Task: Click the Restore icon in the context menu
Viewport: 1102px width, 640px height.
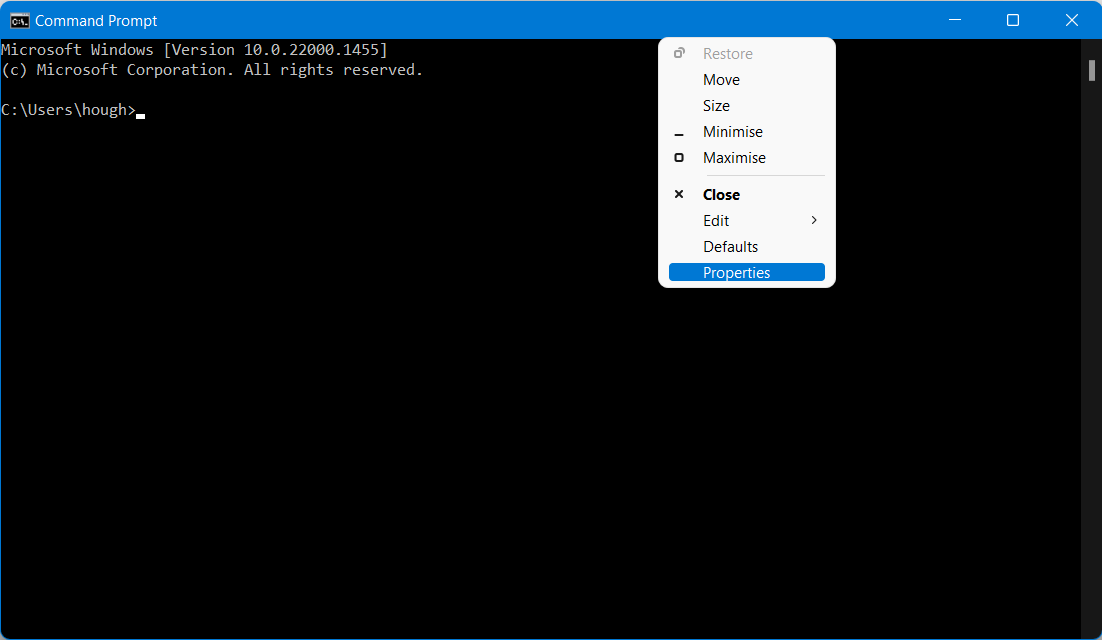Action: point(679,53)
